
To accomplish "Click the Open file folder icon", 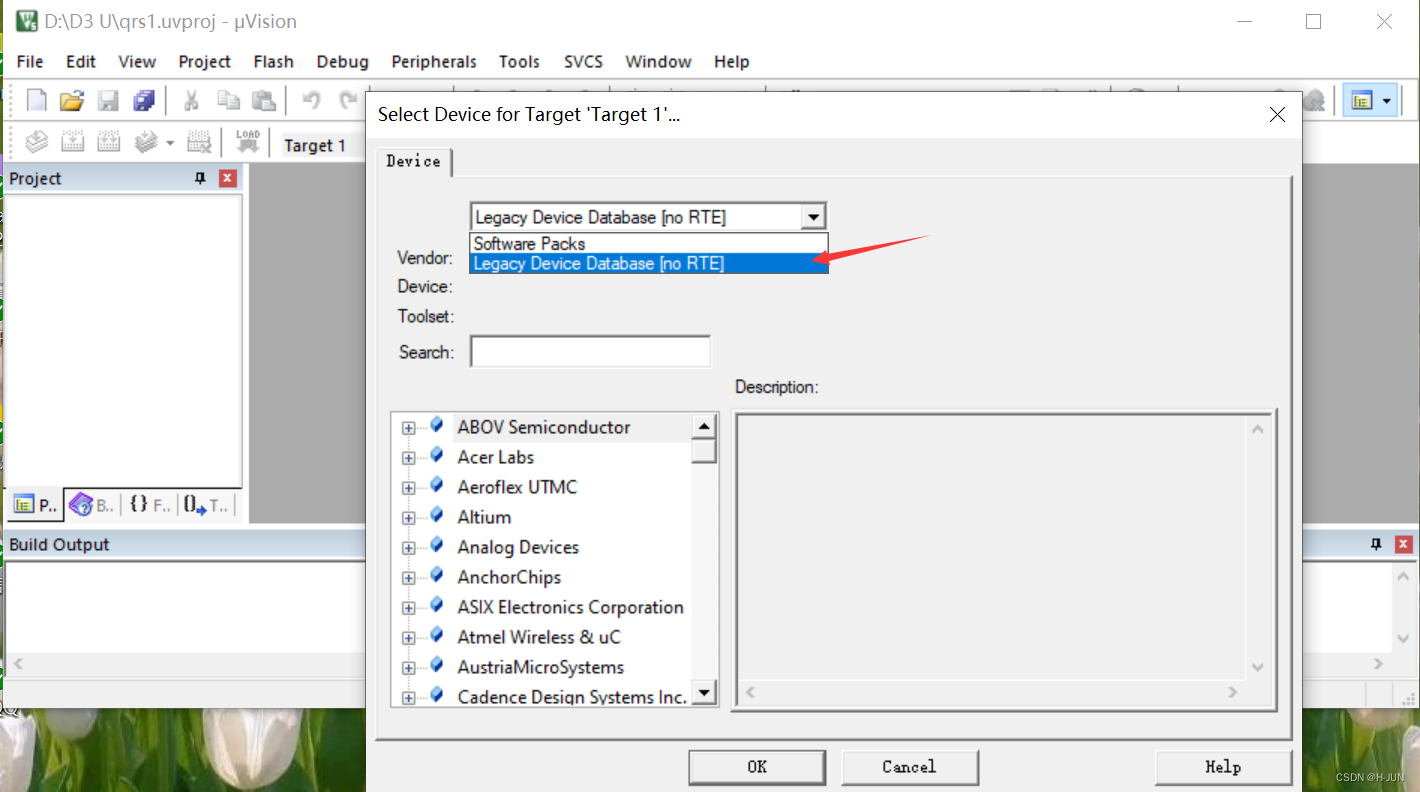I will tap(72, 100).
